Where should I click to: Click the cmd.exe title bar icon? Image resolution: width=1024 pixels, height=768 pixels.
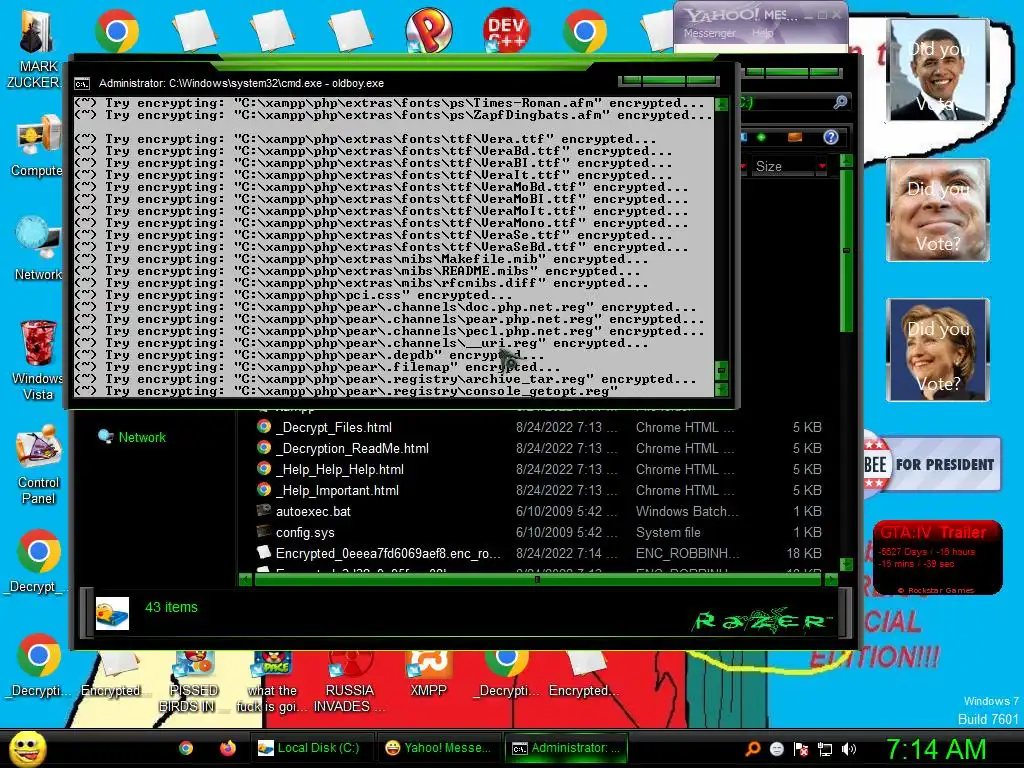(82, 84)
